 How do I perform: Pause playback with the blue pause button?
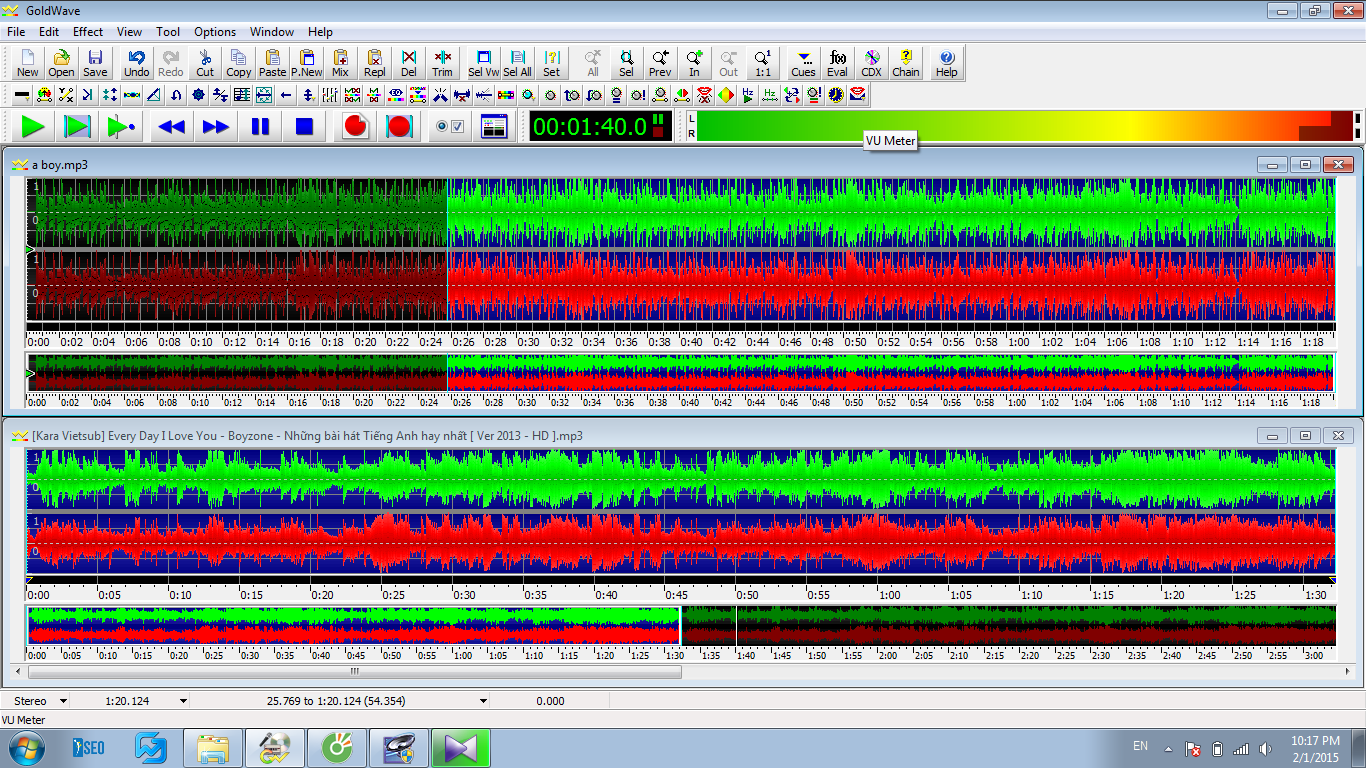(260, 127)
